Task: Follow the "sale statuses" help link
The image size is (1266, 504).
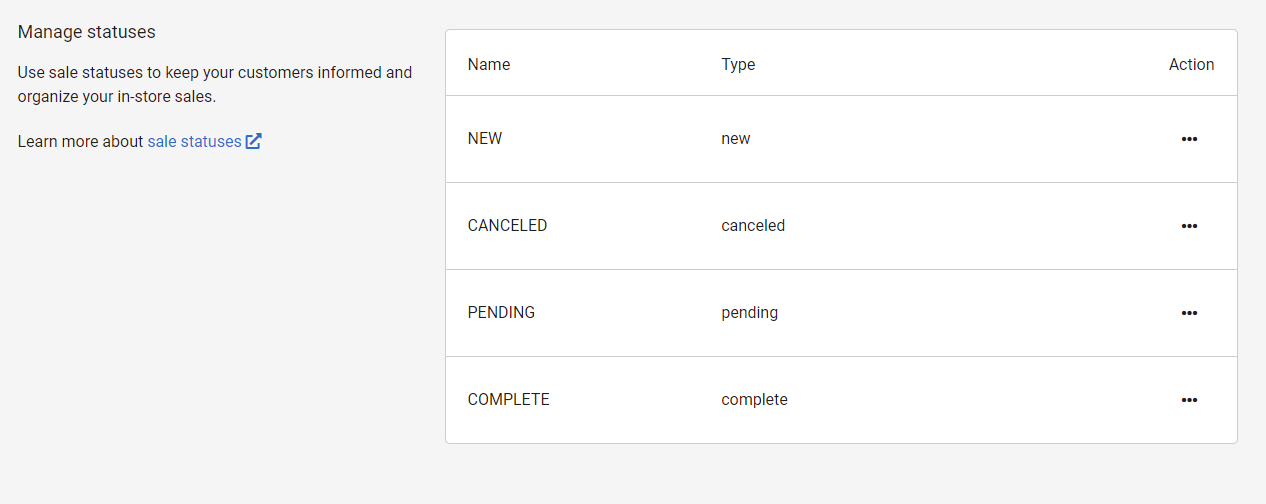Action: pos(194,141)
